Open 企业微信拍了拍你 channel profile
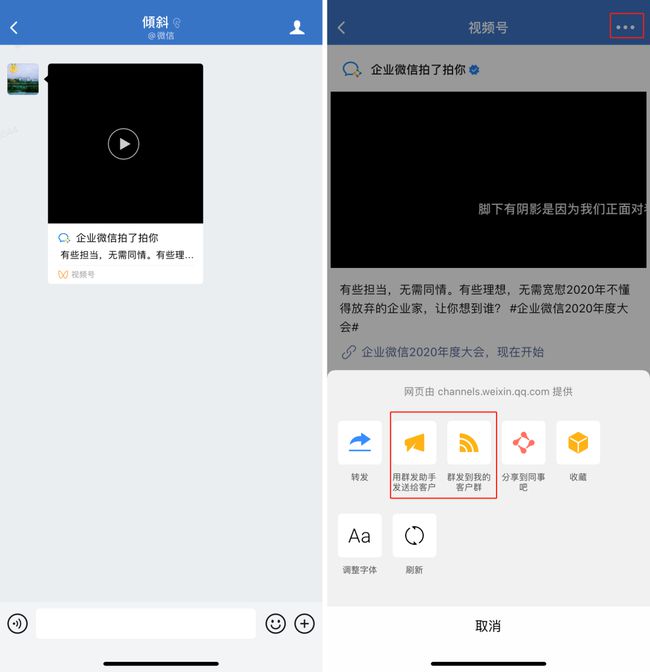The height and width of the screenshot is (672, 650). (x=418, y=69)
